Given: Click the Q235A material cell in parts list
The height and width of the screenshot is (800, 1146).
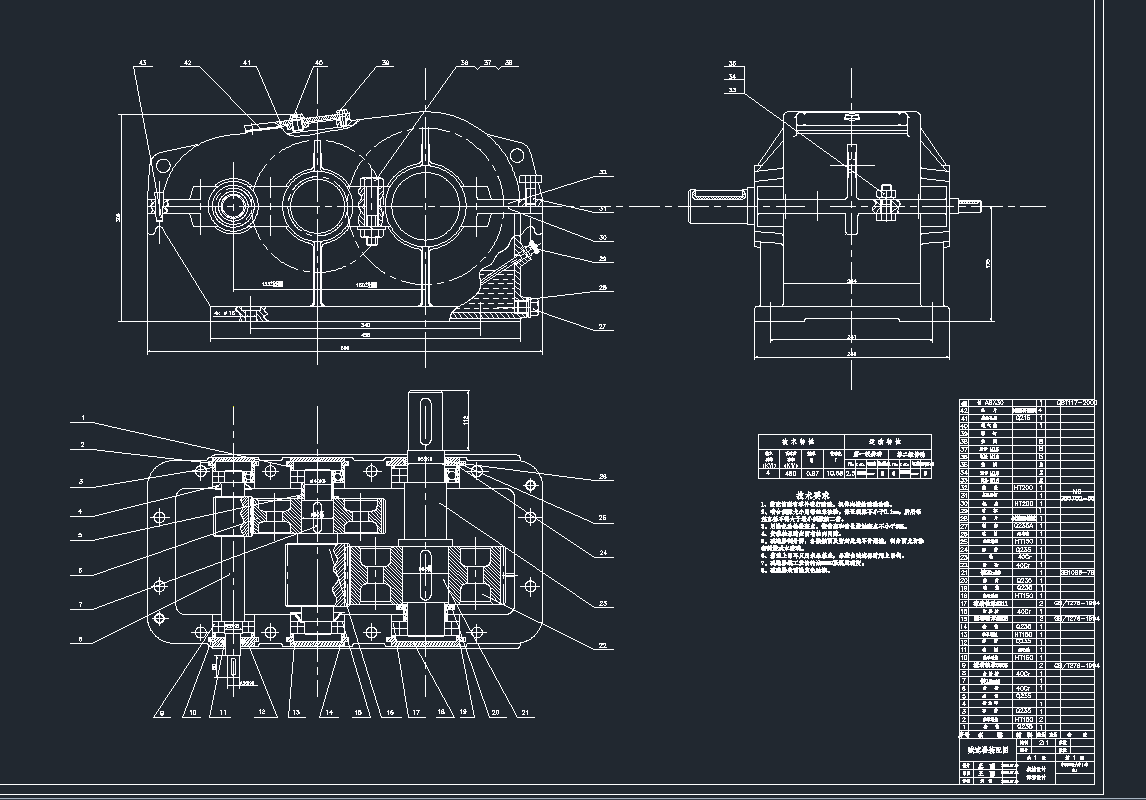Looking at the screenshot, I should click(x=1023, y=524).
